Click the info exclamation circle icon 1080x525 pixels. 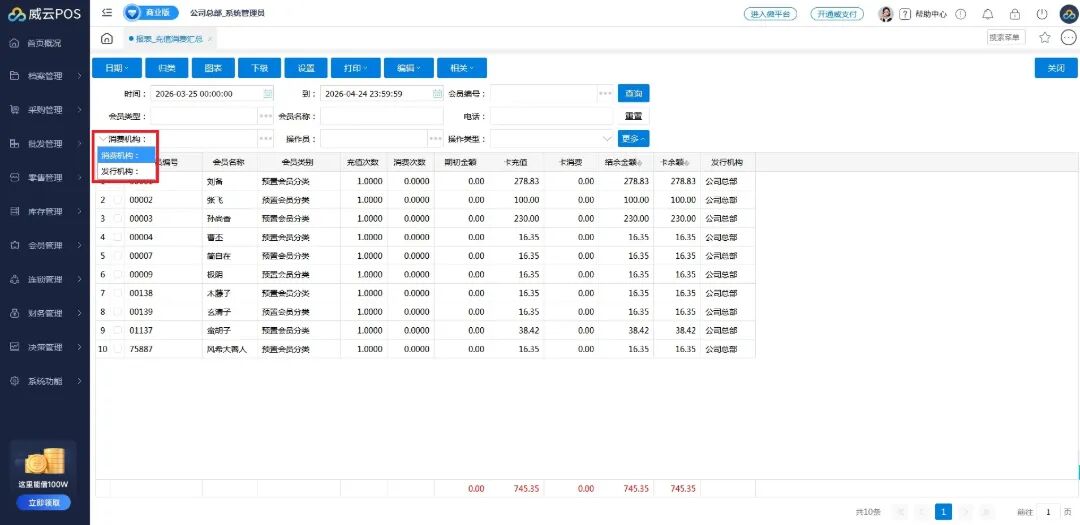[x=961, y=14]
